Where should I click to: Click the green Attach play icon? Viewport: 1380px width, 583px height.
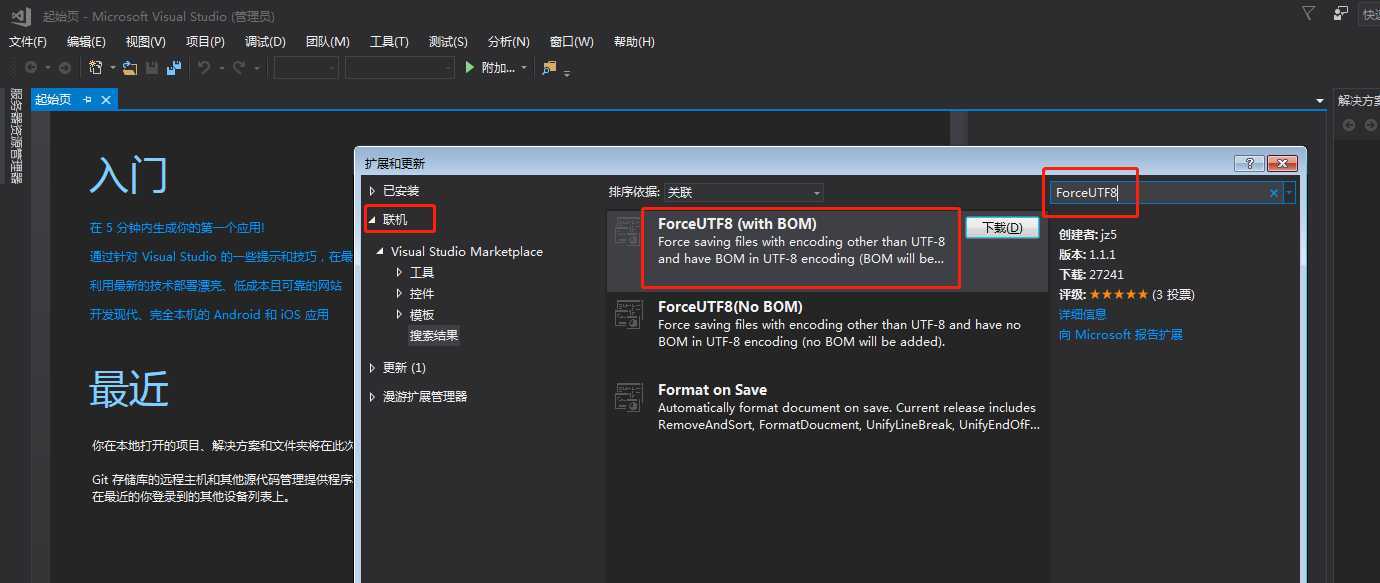(x=471, y=68)
